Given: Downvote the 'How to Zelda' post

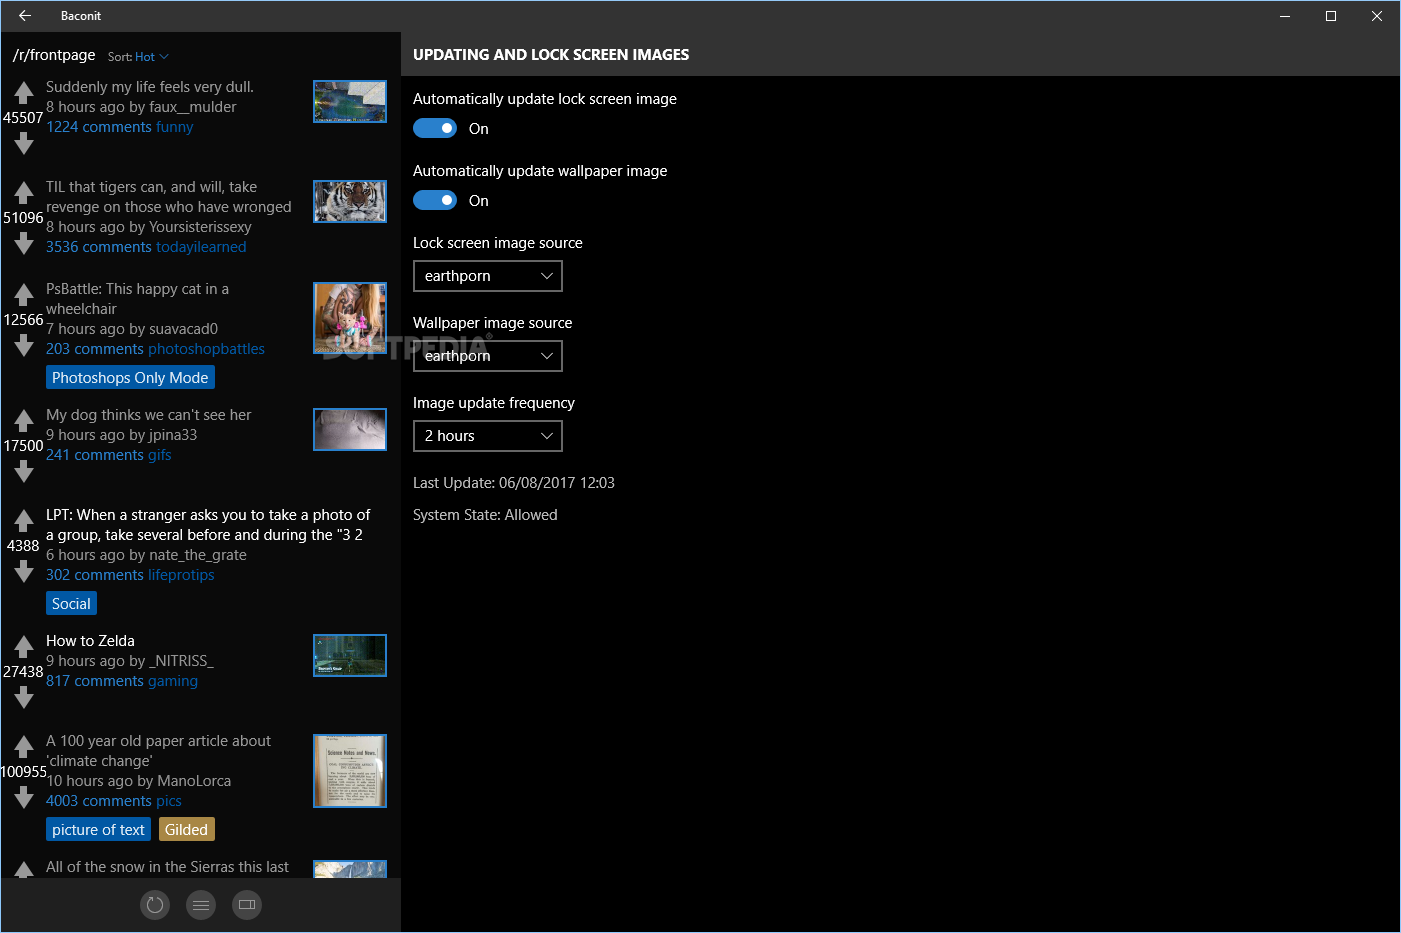Looking at the screenshot, I should 24,699.
